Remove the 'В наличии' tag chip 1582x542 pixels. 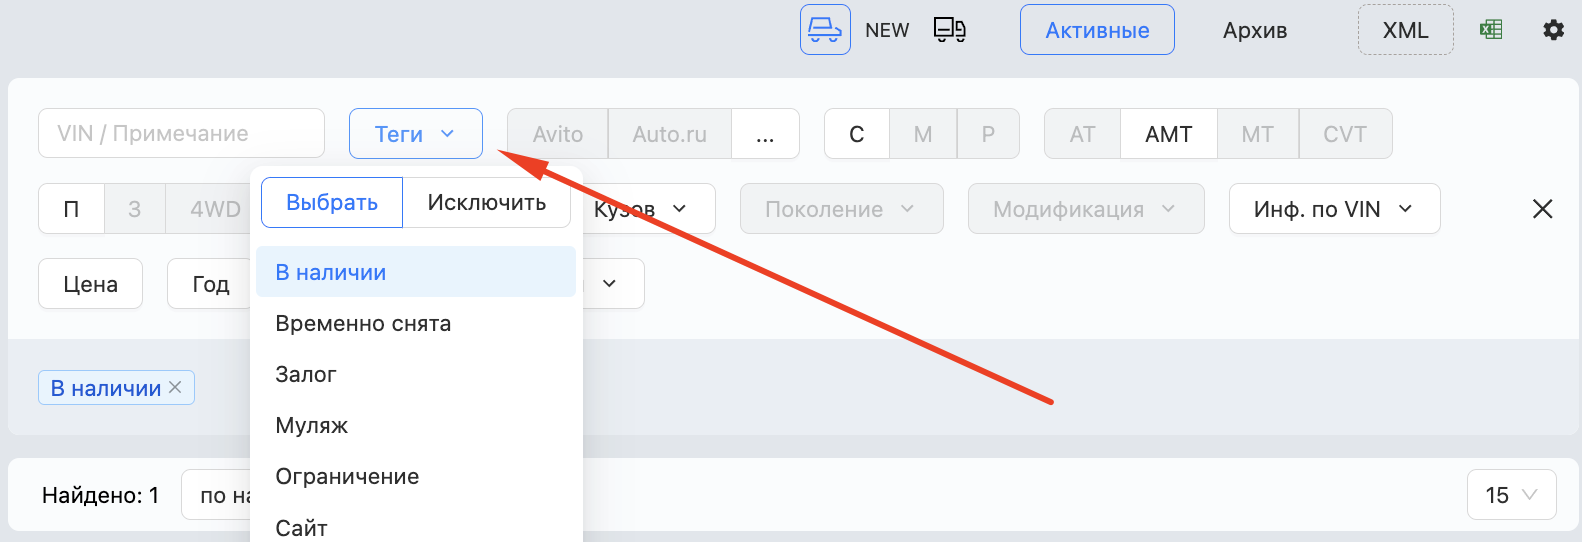(175, 387)
